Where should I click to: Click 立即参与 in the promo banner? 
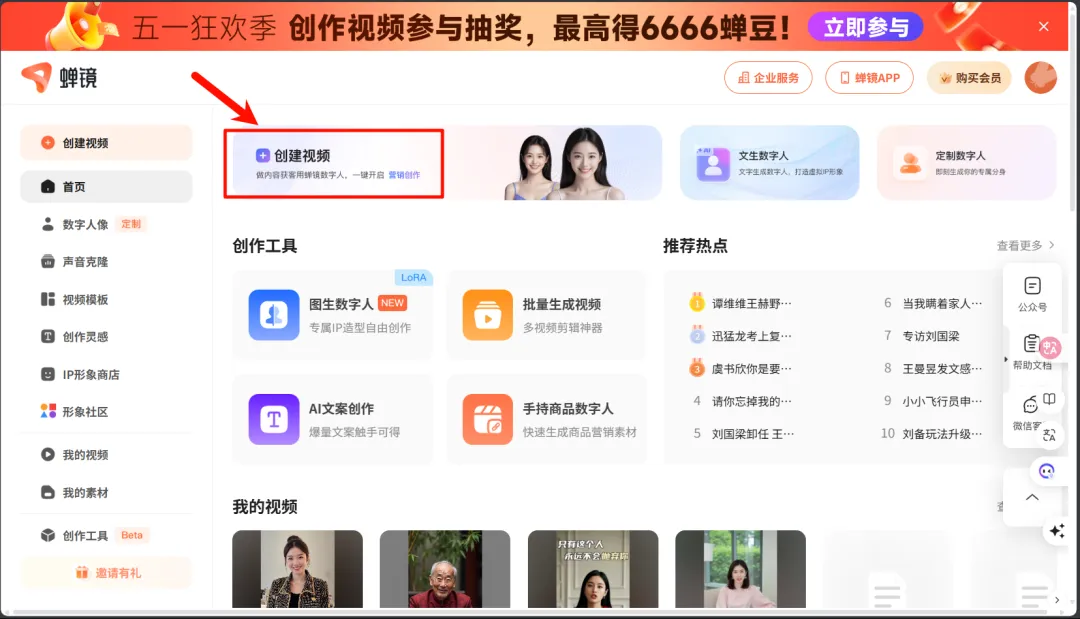point(866,28)
